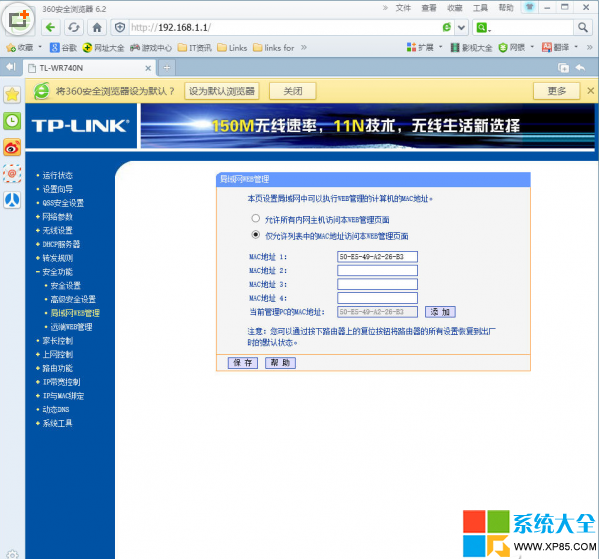Click the browser back arrow button

point(50,28)
